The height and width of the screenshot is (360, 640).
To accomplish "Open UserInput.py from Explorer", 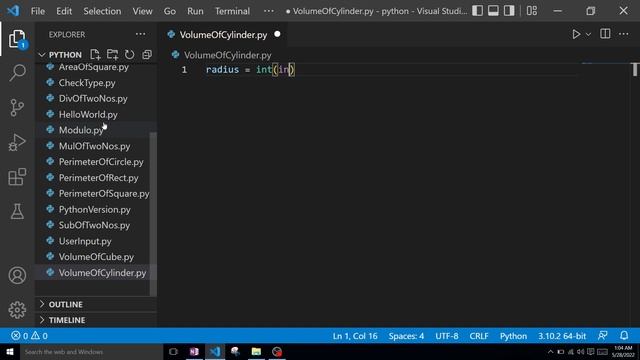I will pyautogui.click(x=85, y=241).
